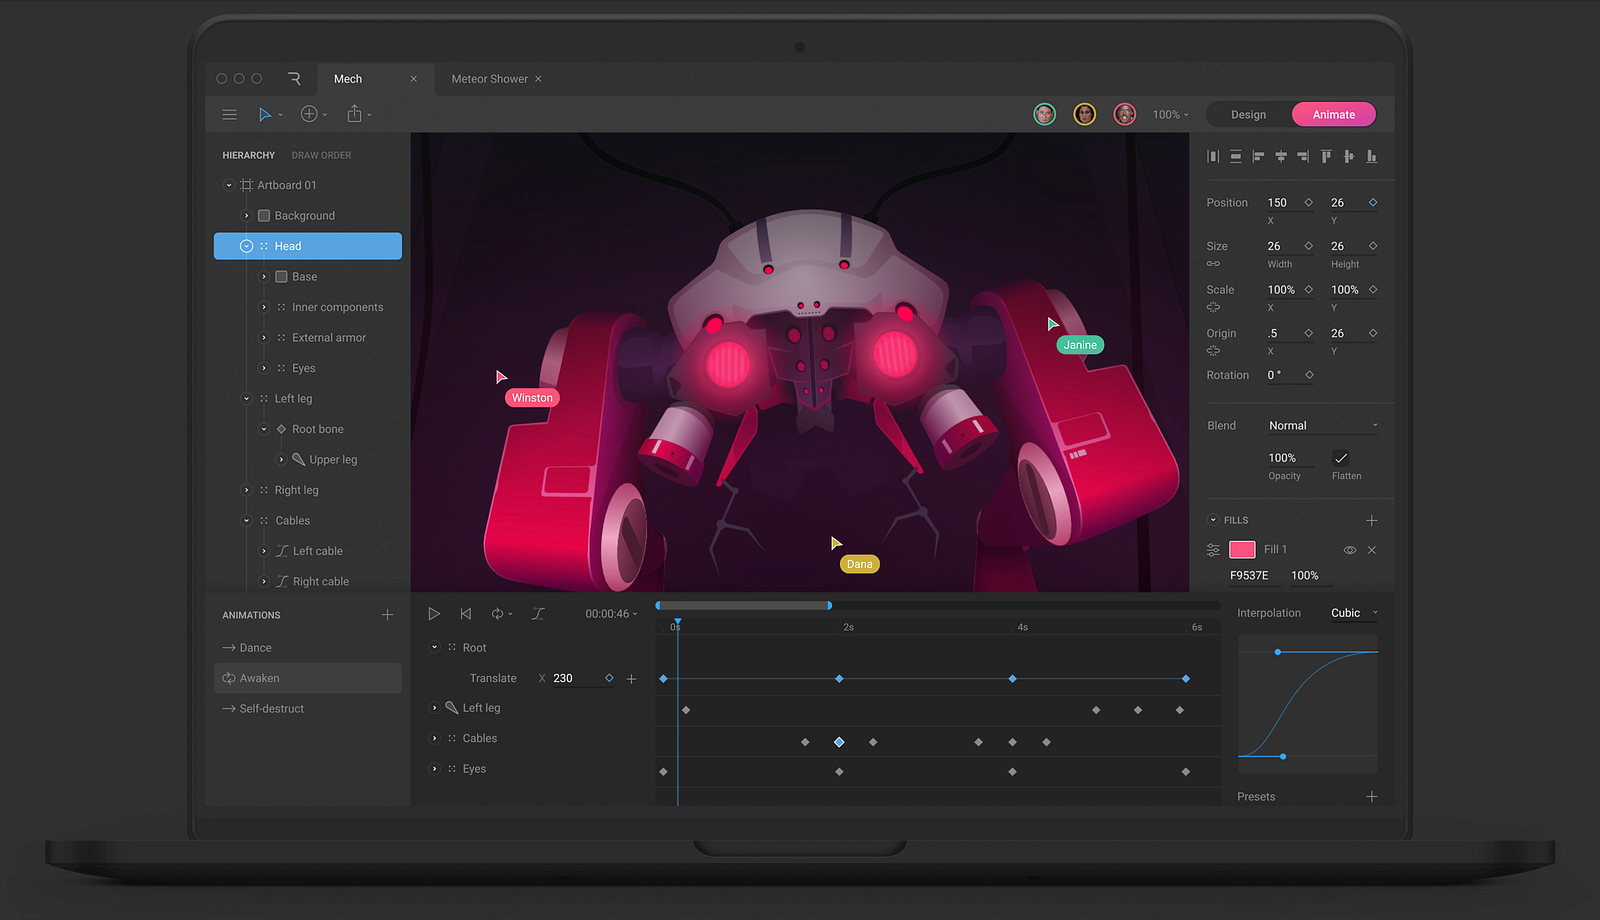Switch to the Meteor Shower tab
The width and height of the screenshot is (1600, 920).
489,79
